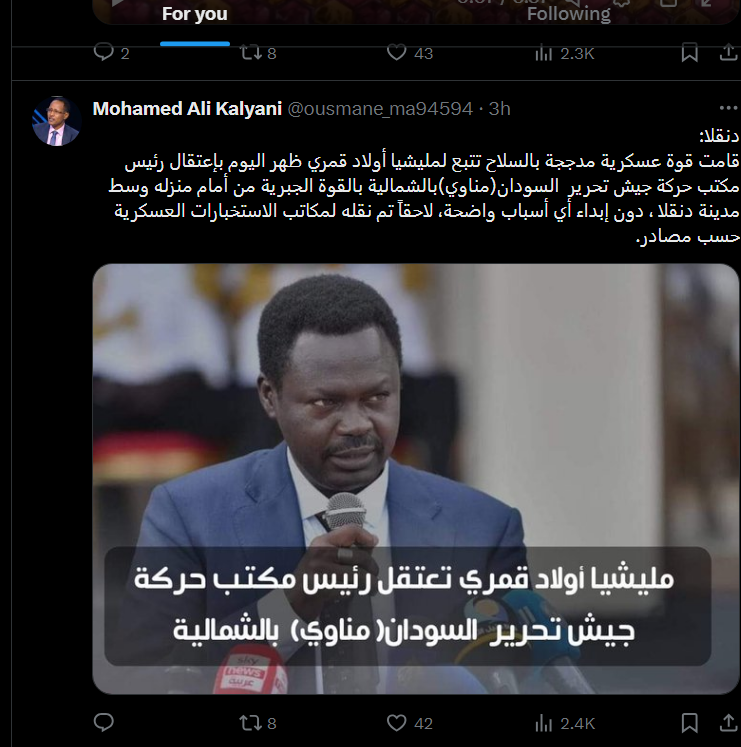Open the @ousmane_ma94594 handle link
Image resolution: width=741 pixels, height=747 pixels.
tap(380, 109)
